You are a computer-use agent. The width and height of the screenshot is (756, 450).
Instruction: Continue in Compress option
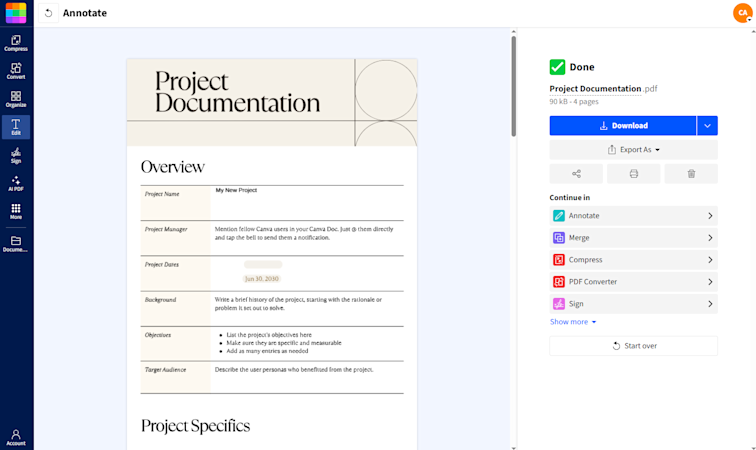[634, 259]
